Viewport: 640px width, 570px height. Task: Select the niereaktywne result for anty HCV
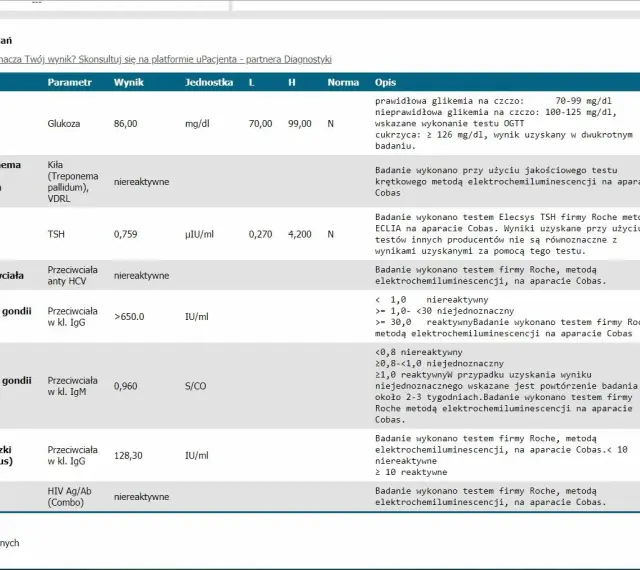tap(141, 276)
